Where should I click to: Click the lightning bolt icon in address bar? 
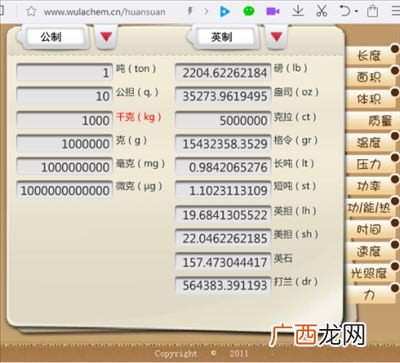190,12
